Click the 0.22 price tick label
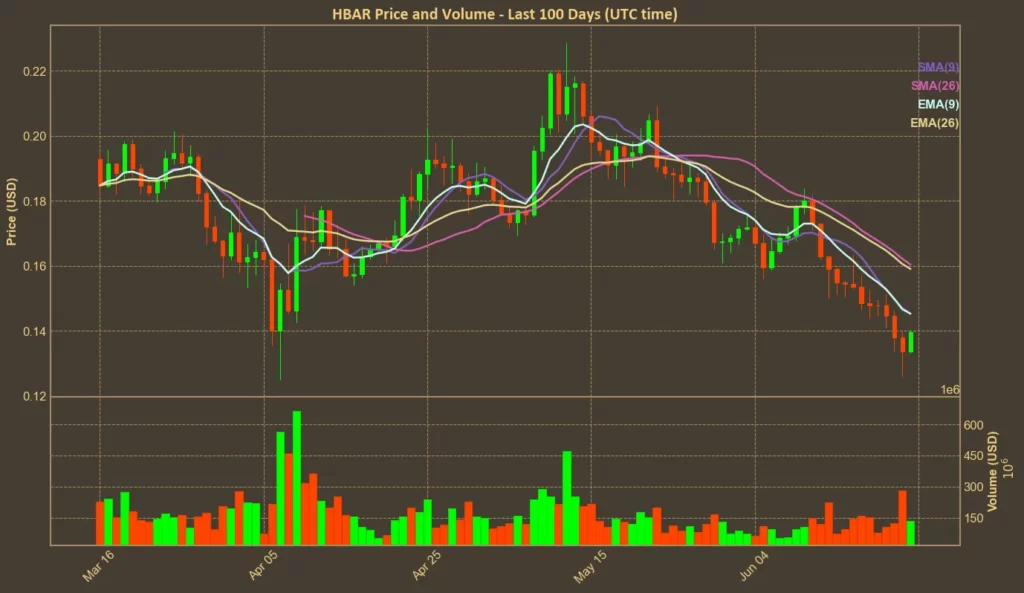The width and height of the screenshot is (1024, 593). coord(35,72)
